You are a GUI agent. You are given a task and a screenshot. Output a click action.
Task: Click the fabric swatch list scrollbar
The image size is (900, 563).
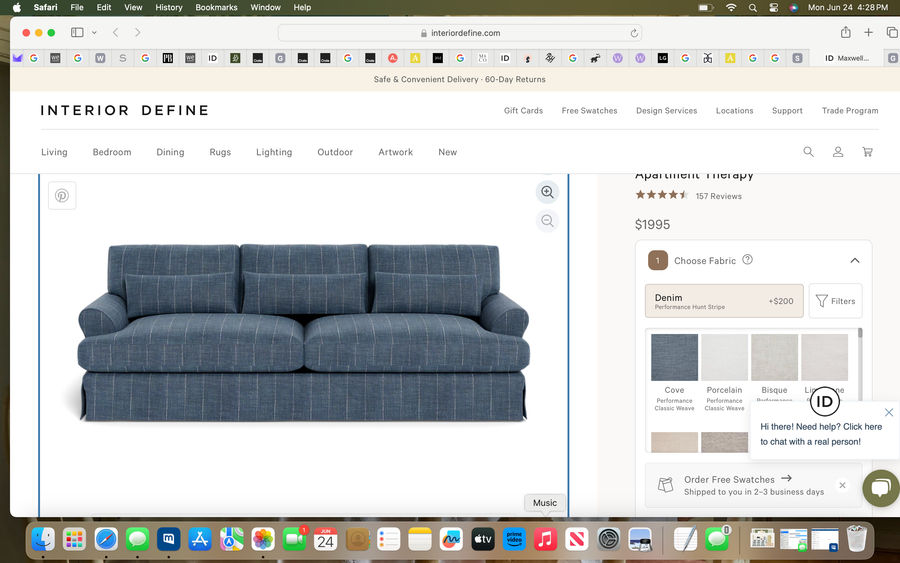click(x=860, y=333)
